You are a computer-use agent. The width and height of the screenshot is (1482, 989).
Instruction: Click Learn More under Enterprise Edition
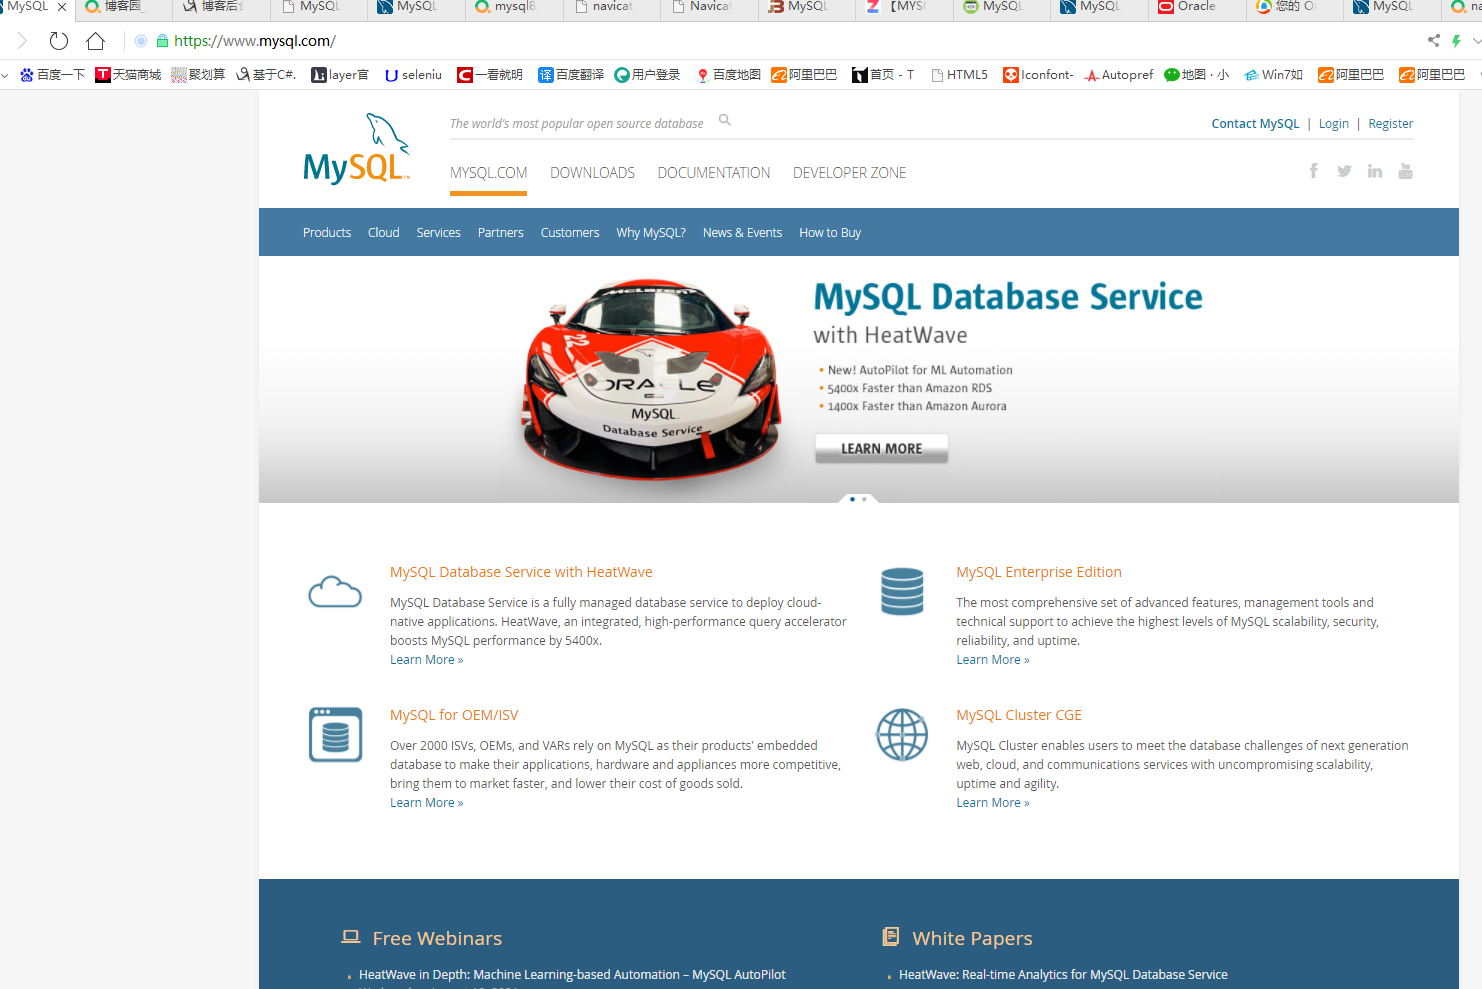coord(992,660)
